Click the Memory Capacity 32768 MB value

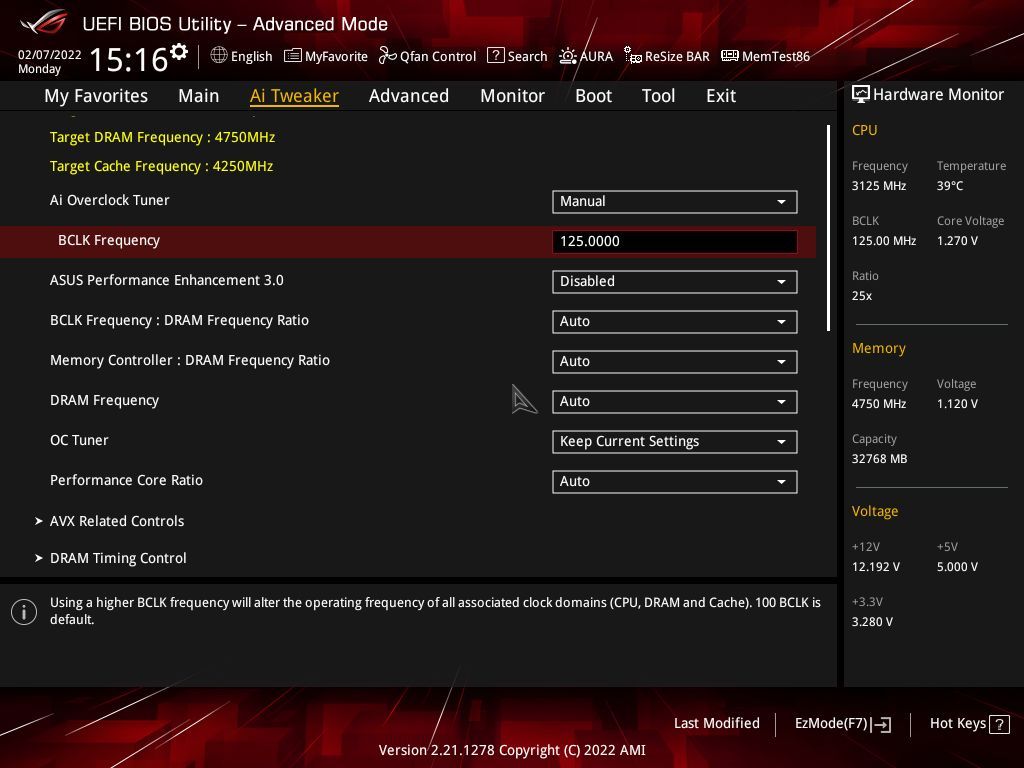point(879,458)
